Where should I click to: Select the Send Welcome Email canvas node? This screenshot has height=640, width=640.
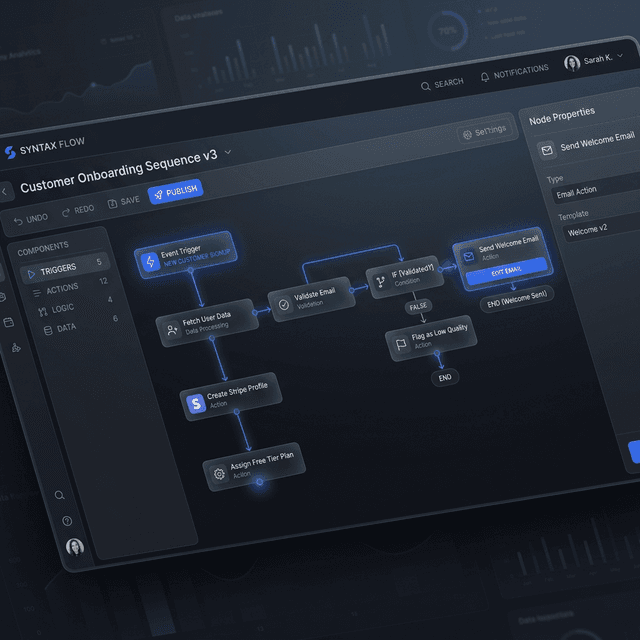(x=503, y=258)
